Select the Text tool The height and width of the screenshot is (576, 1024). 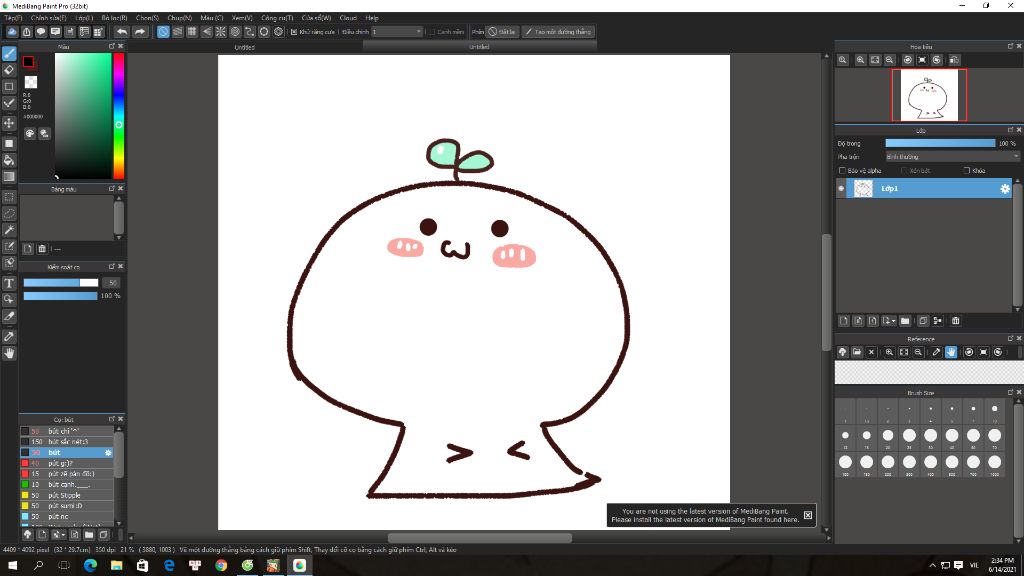coord(9,283)
